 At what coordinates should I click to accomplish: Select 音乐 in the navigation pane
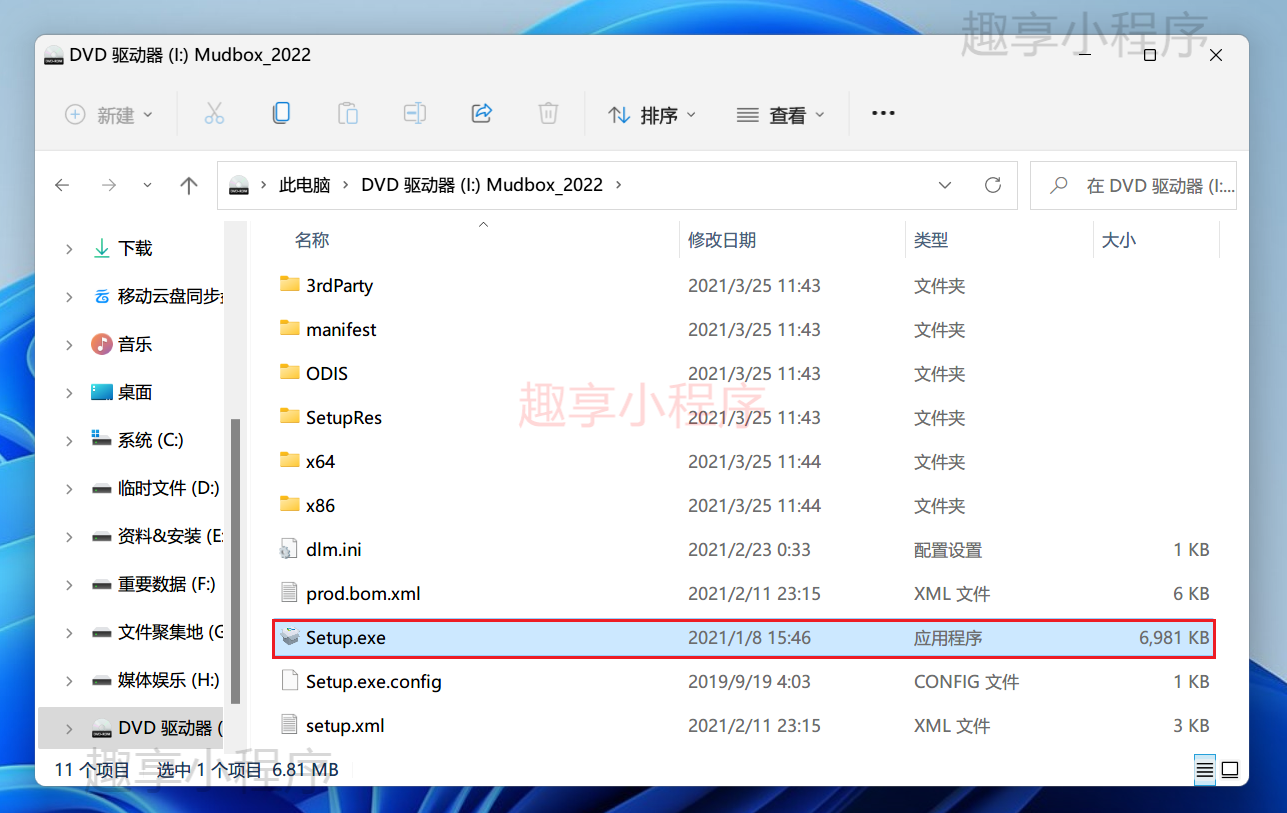(135, 344)
